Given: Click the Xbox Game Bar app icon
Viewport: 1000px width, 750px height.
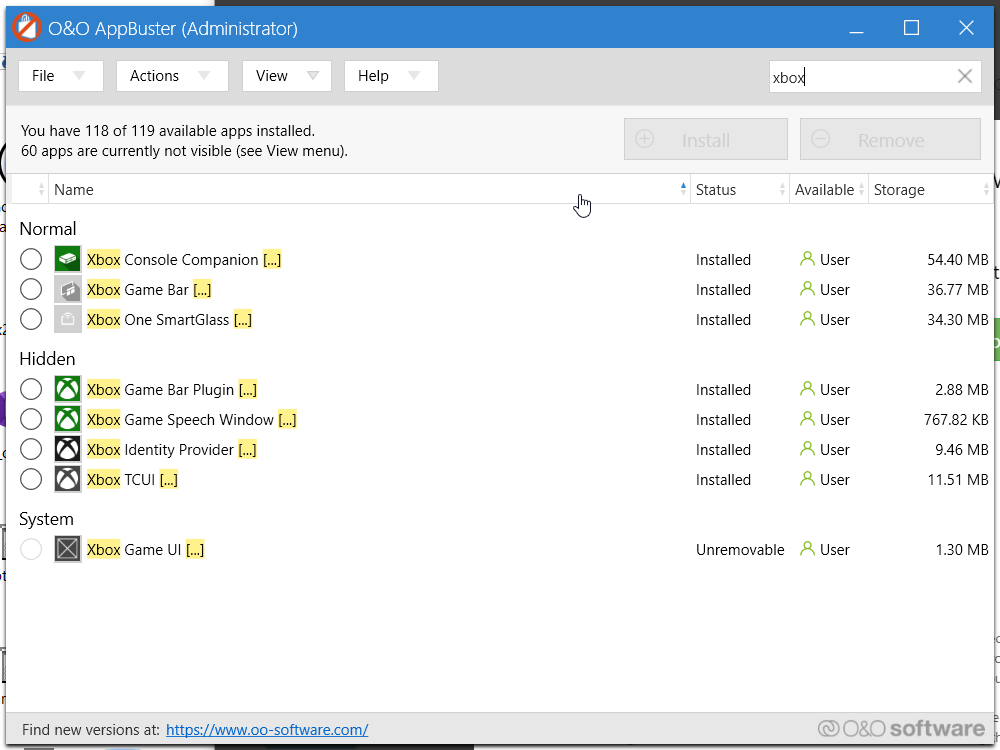Looking at the screenshot, I should [68, 289].
